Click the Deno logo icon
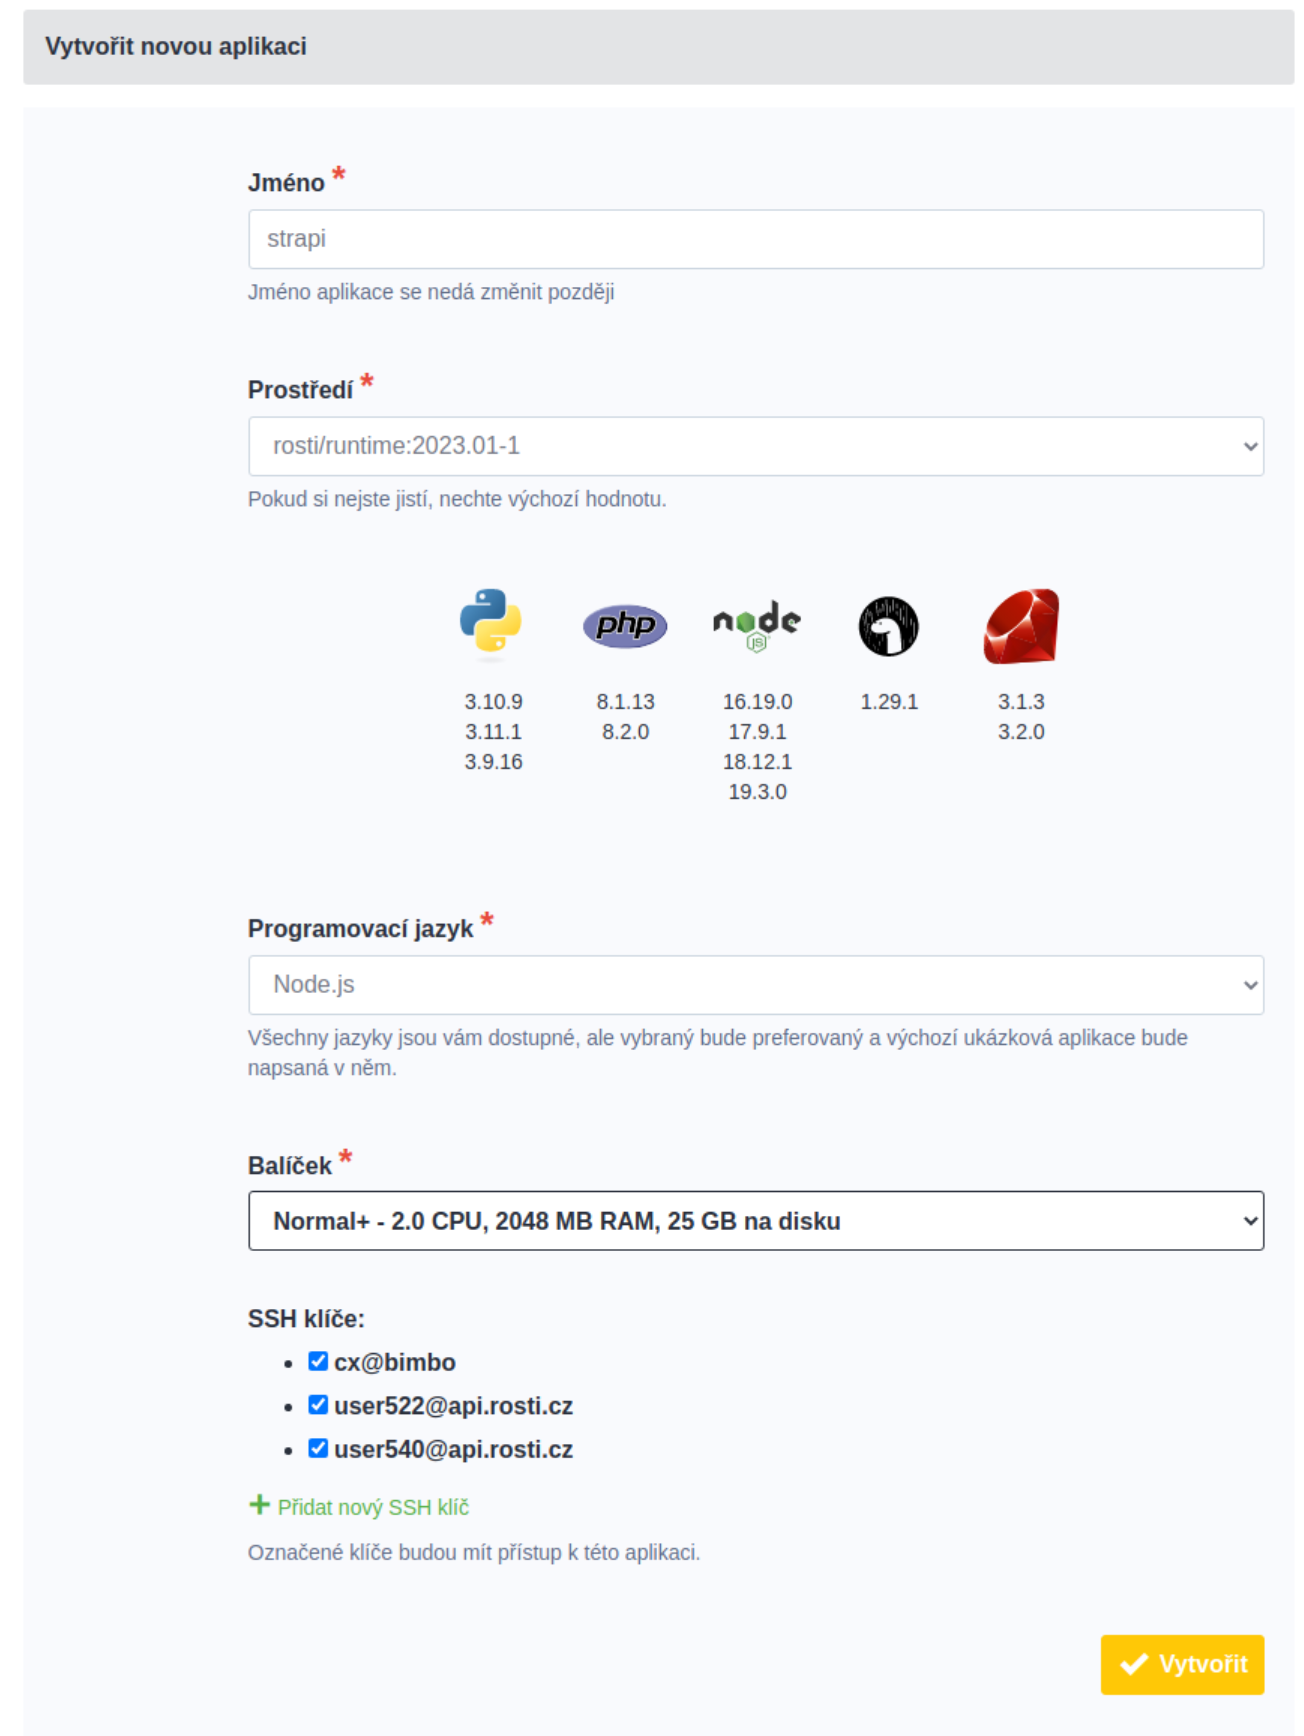Image resolution: width=1304 pixels, height=1736 pixels. click(x=888, y=627)
